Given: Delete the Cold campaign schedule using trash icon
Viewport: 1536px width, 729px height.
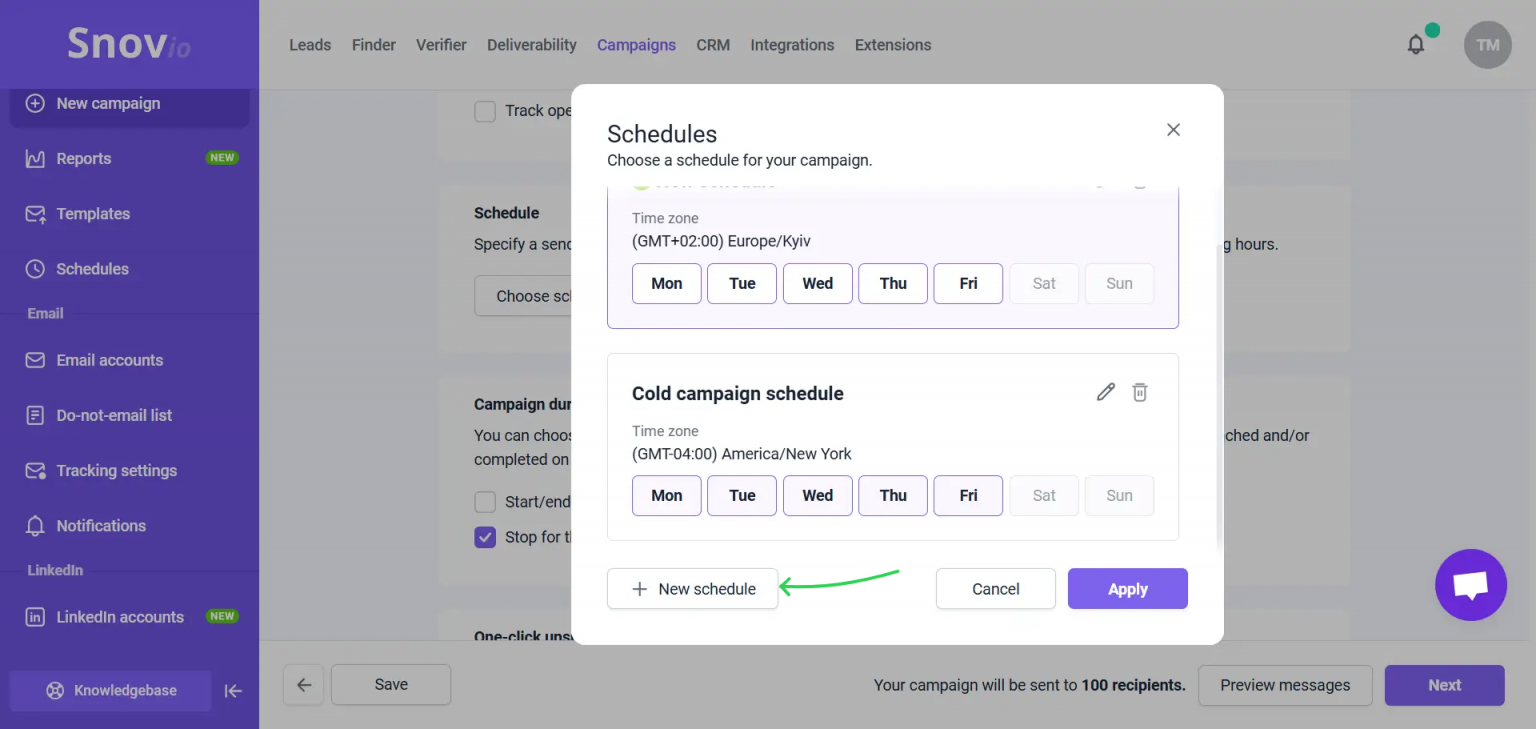Looking at the screenshot, I should [1139, 392].
